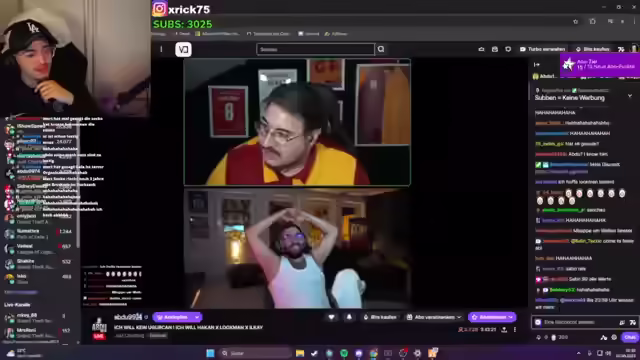Open the Windows Start button

(x=210, y=353)
